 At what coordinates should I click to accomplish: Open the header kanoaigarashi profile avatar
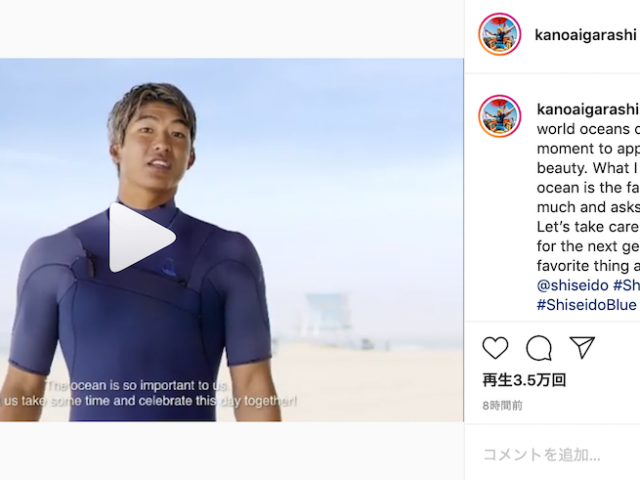coord(500,34)
